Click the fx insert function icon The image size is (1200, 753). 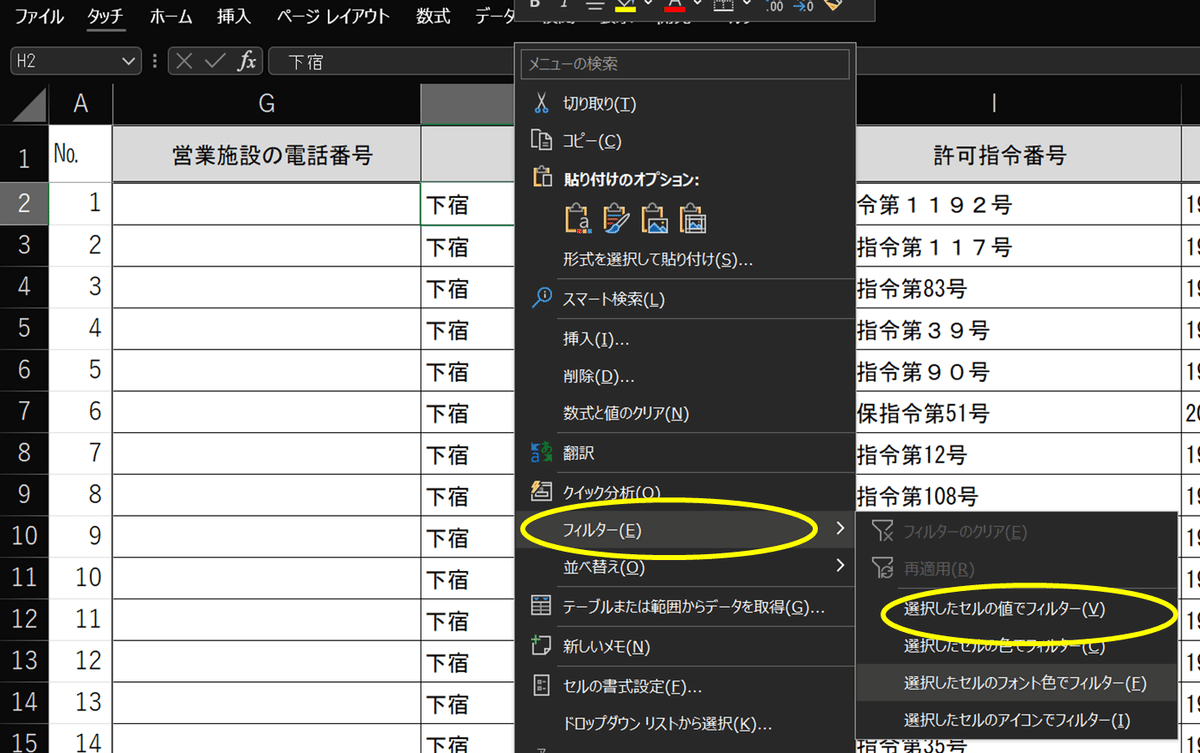tap(247, 61)
